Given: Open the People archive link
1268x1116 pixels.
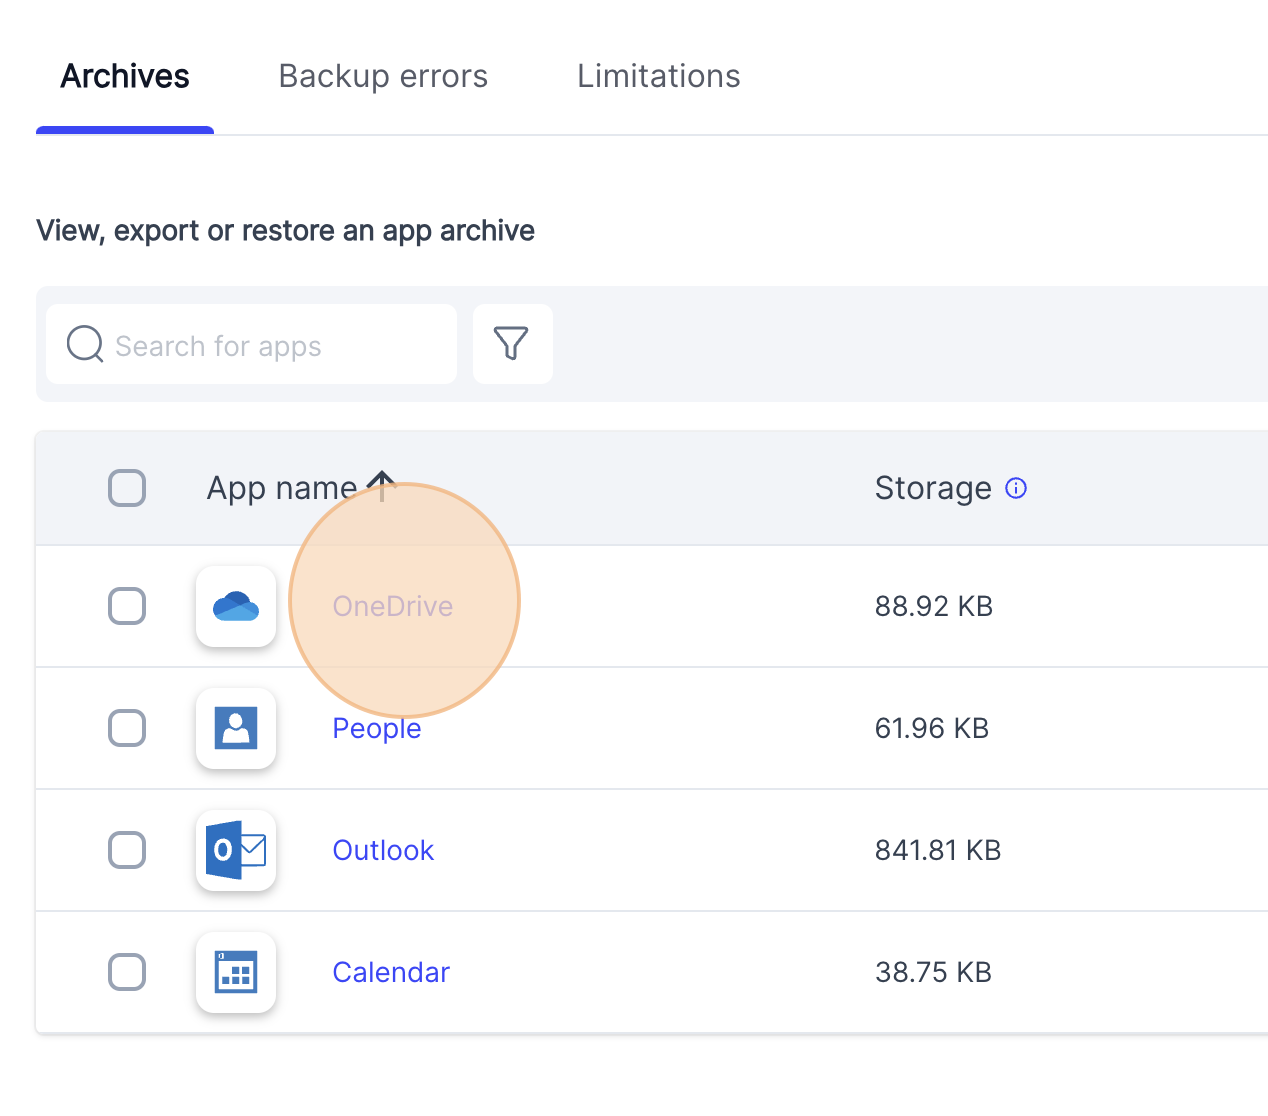Looking at the screenshot, I should (376, 728).
